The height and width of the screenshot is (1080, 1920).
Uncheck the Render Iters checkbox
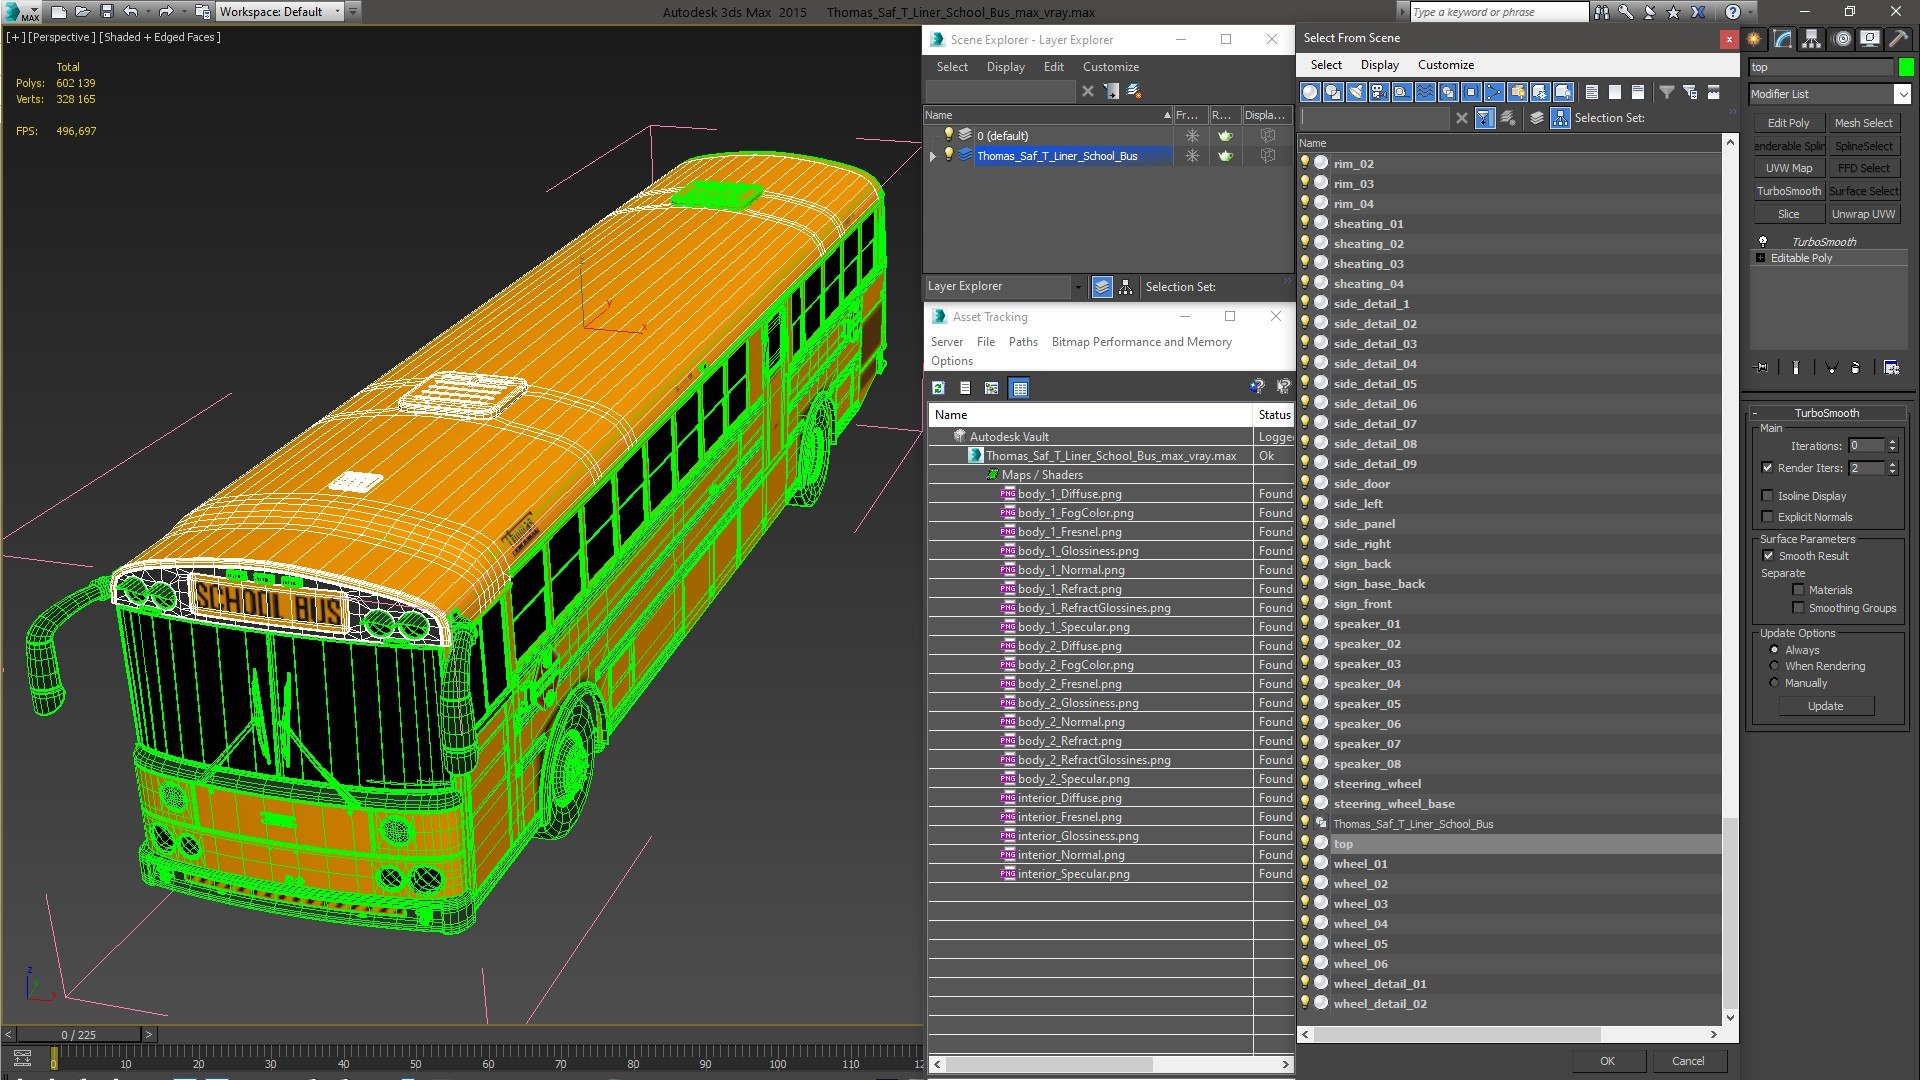[x=1767, y=468]
